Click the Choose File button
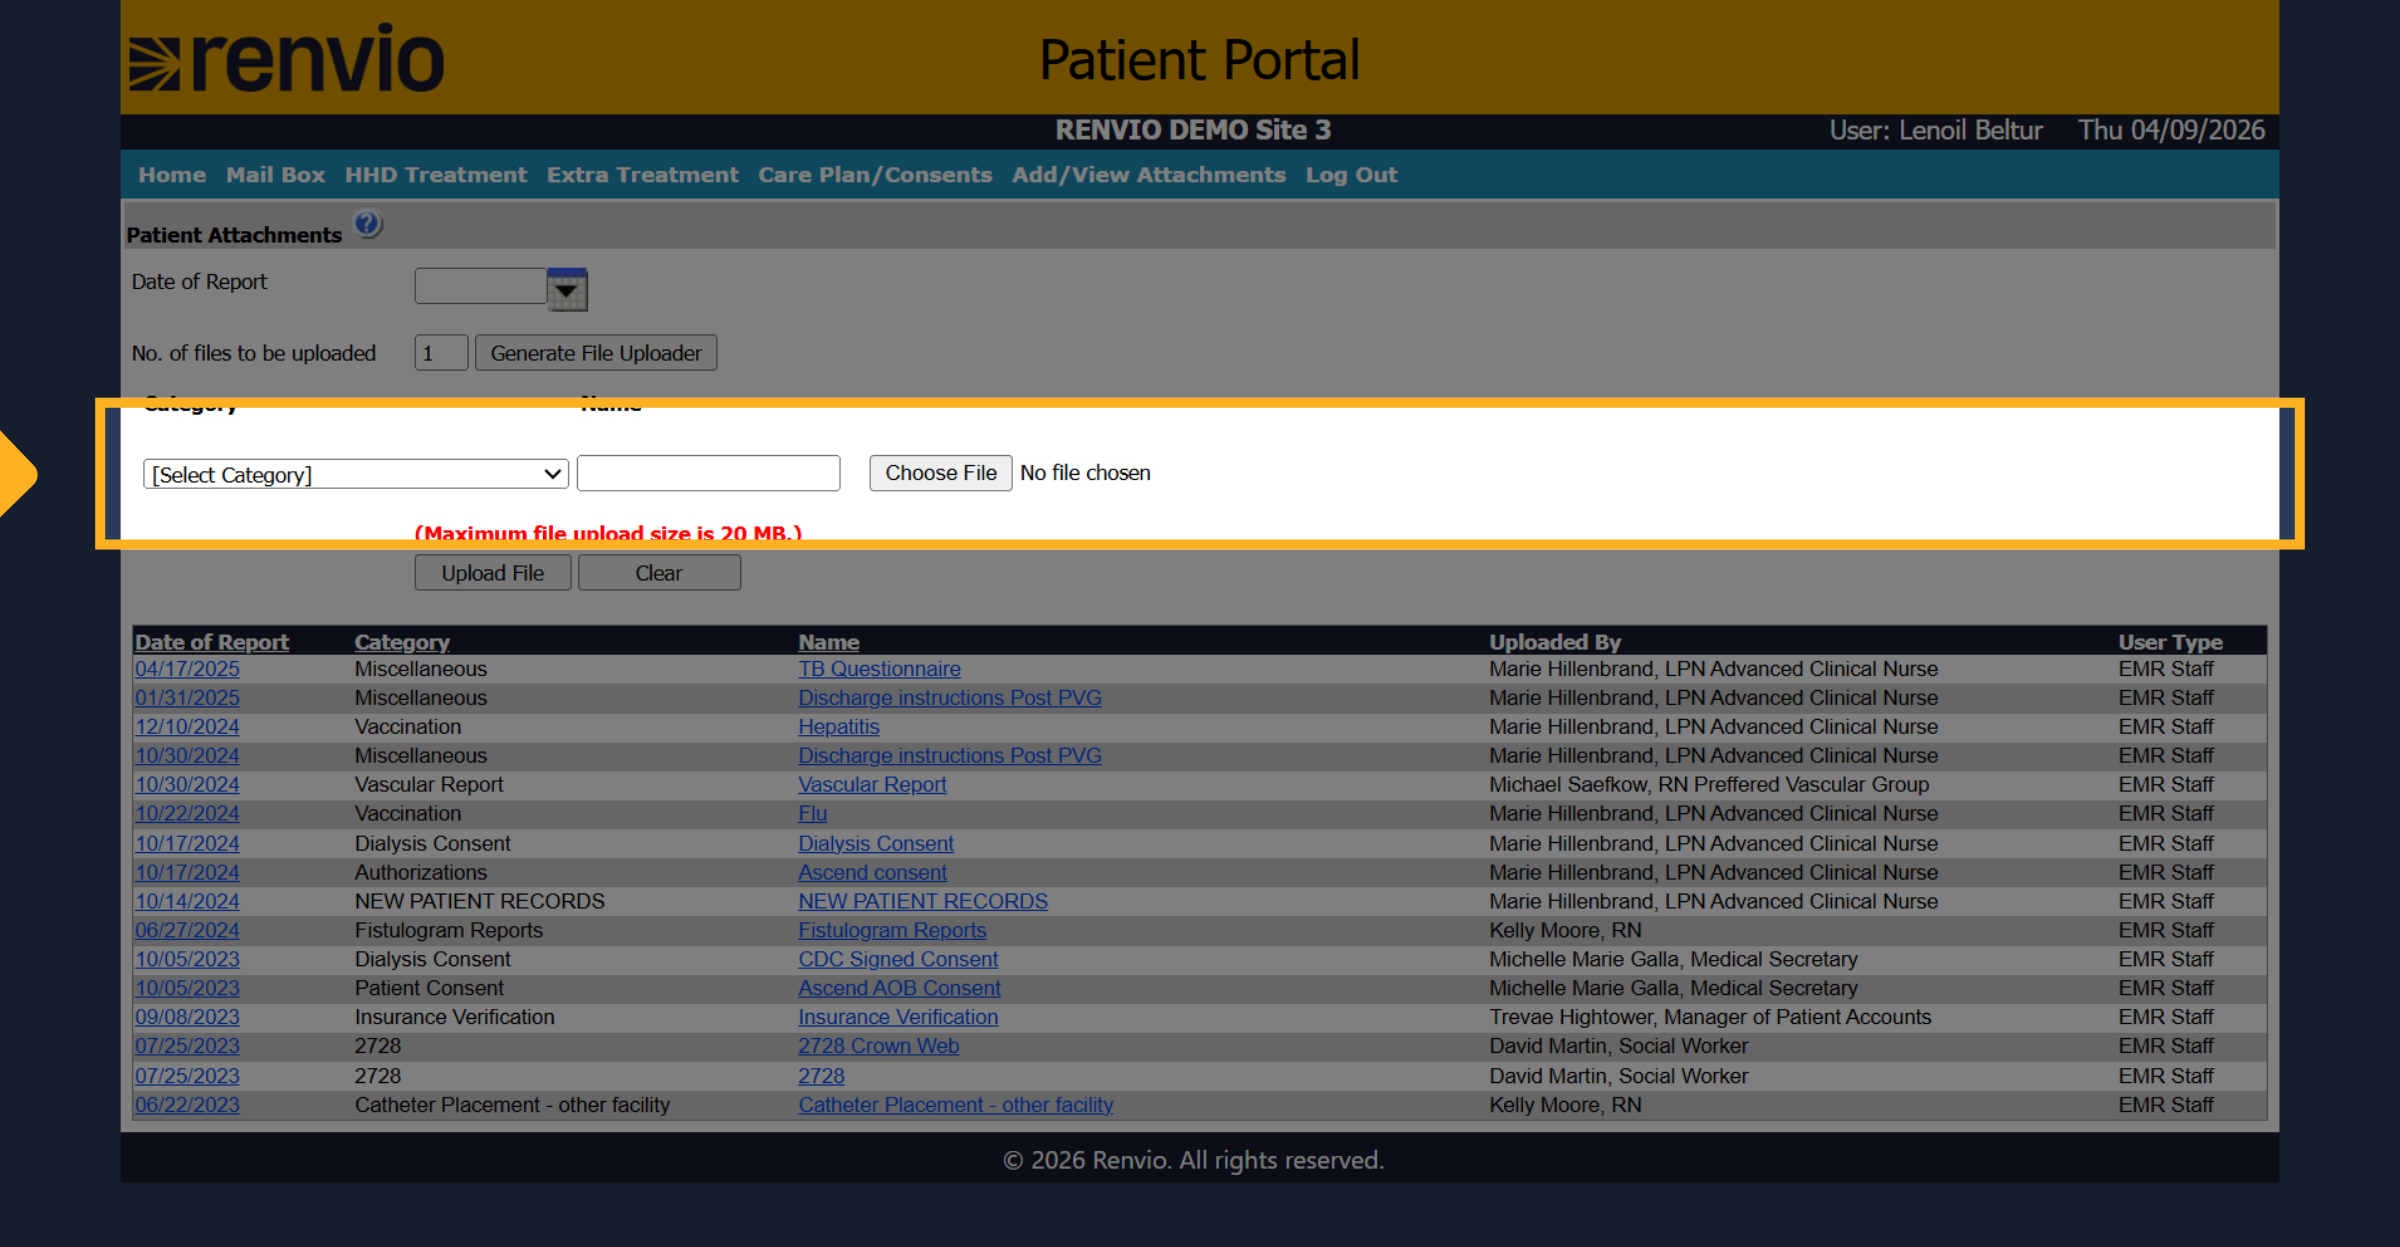 (941, 473)
